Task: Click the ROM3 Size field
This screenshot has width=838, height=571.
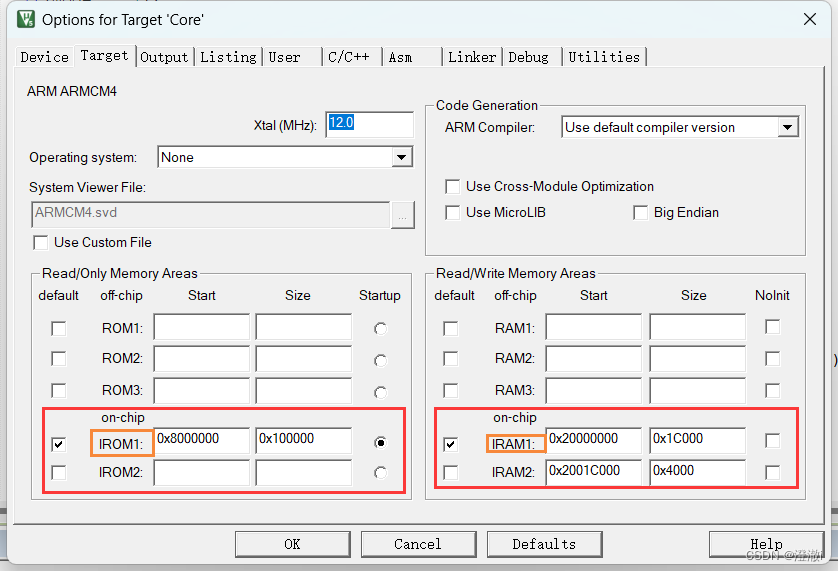Action: point(304,391)
